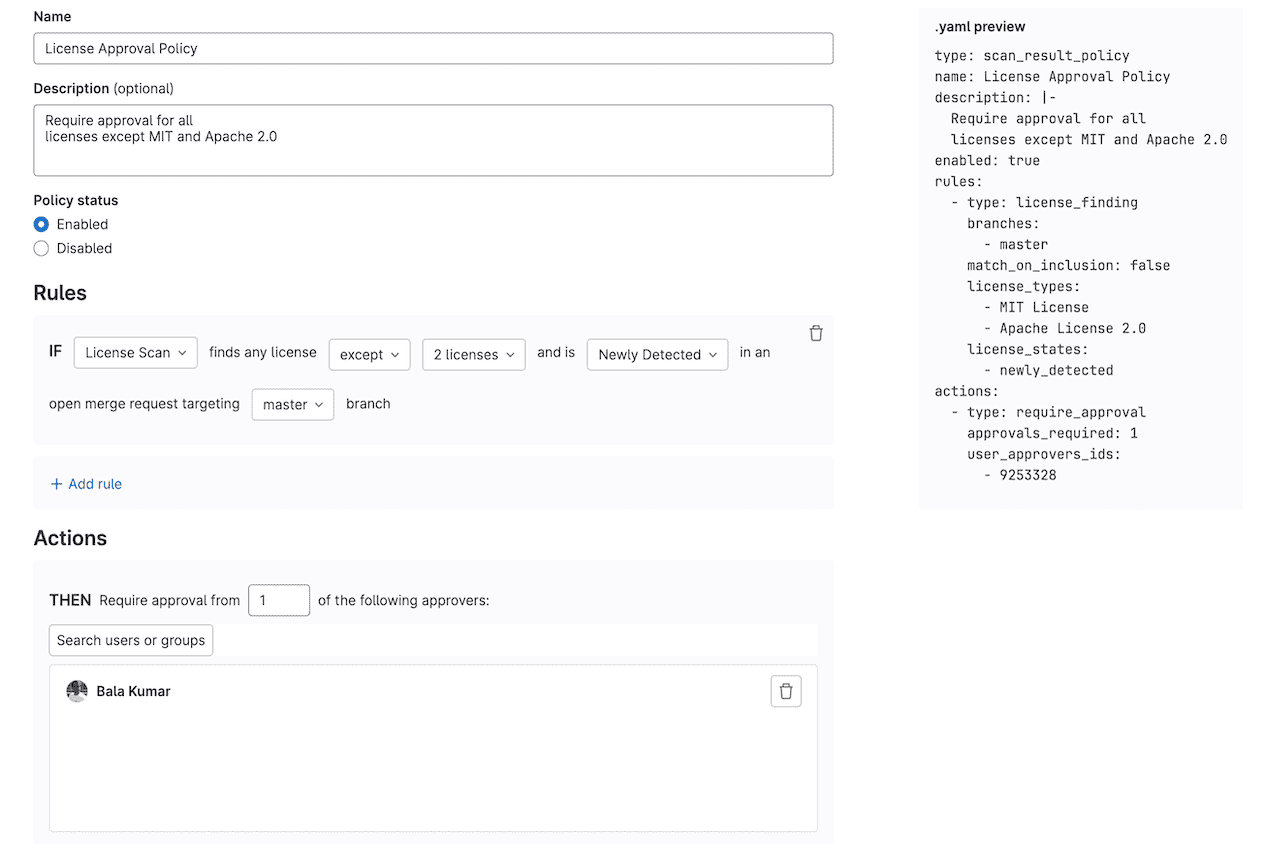The width and height of the screenshot is (1265, 863).
Task: Delete the License Scan rule via trash icon
Action: 816,334
